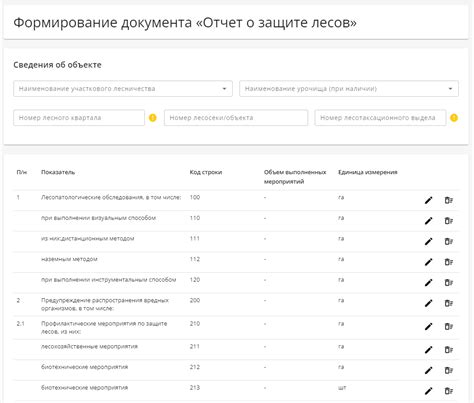Click «Объем выполненных мероприятий» column header
Image resolution: width=474 pixels, height=403 pixels.
click(x=295, y=177)
